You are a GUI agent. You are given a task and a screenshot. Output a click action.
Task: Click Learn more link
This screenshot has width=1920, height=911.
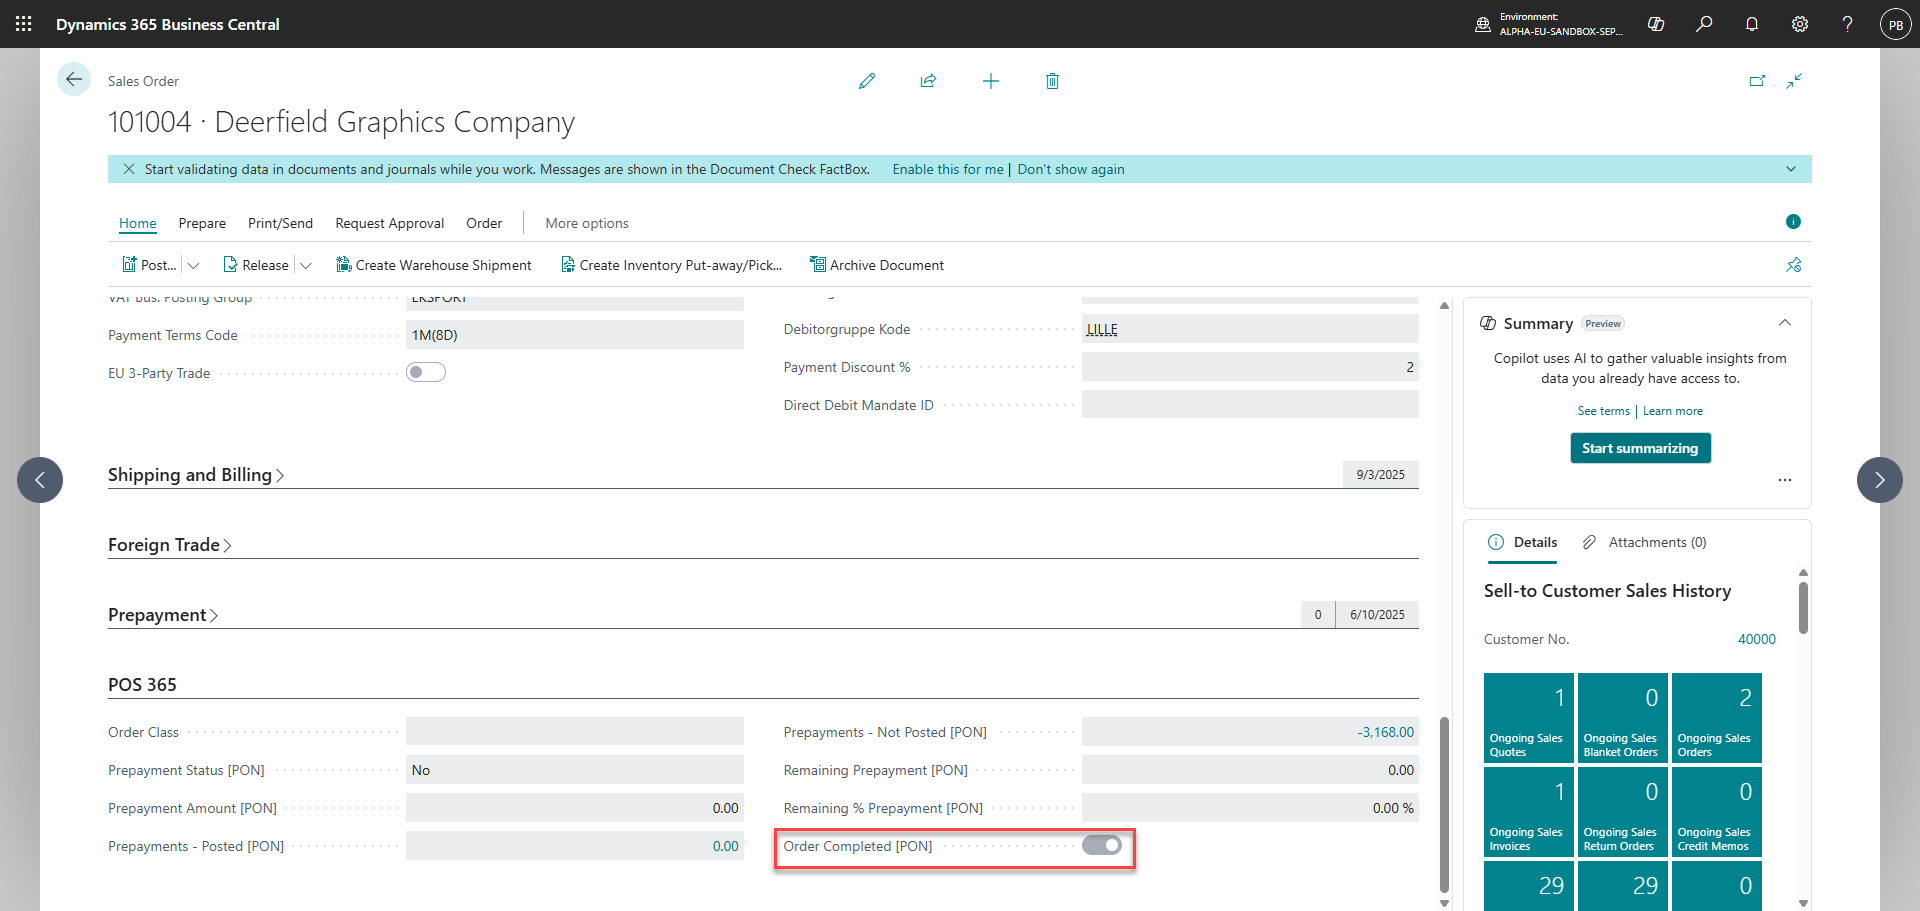[1673, 411]
